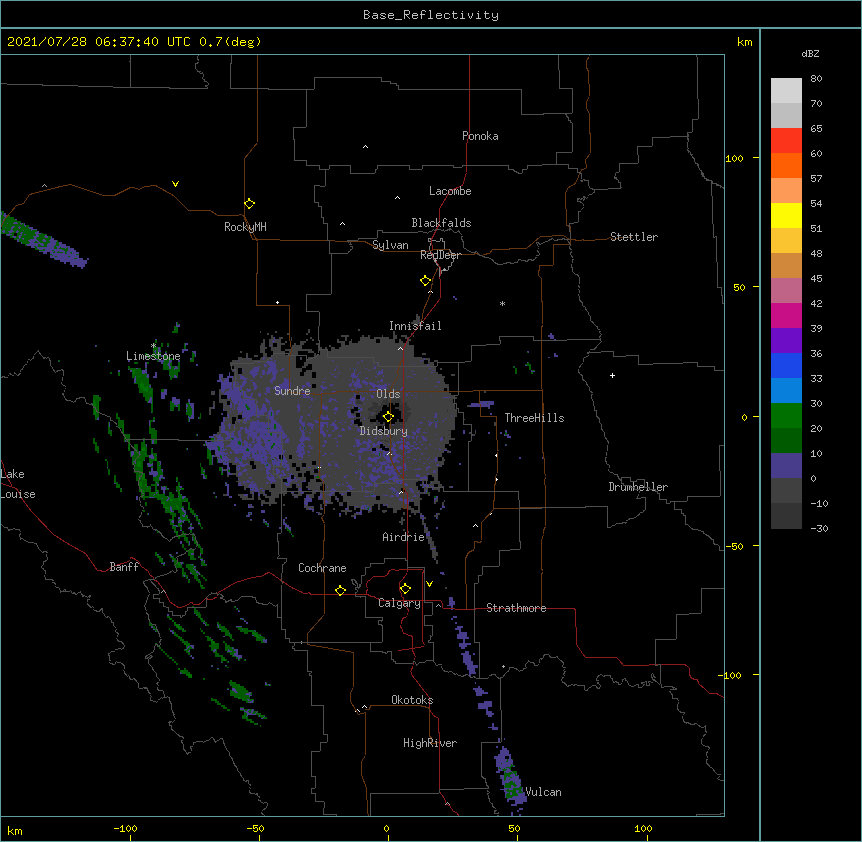
Task: Click the pink 42-45 dBZ legend swatch
Action: coord(786,291)
